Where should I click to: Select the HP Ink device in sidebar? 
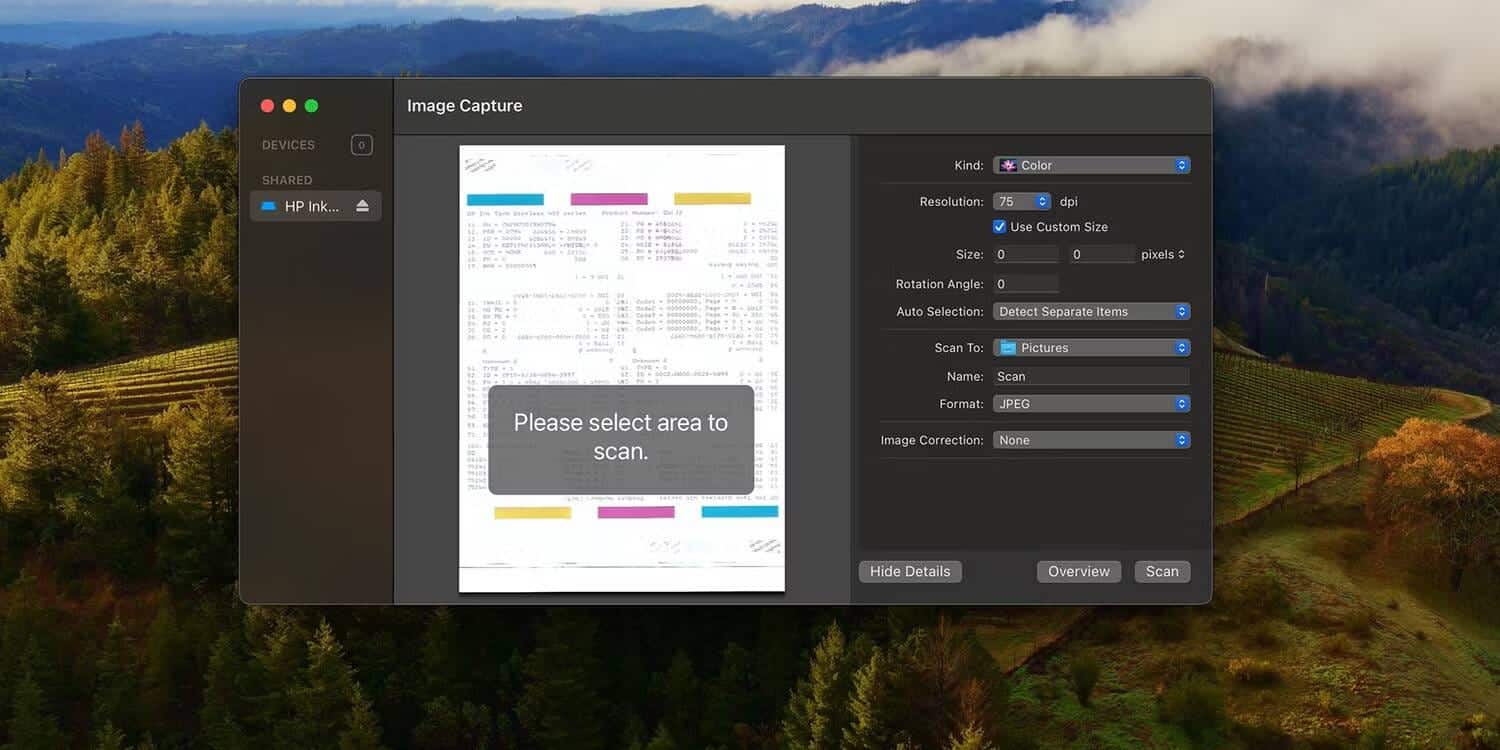312,206
